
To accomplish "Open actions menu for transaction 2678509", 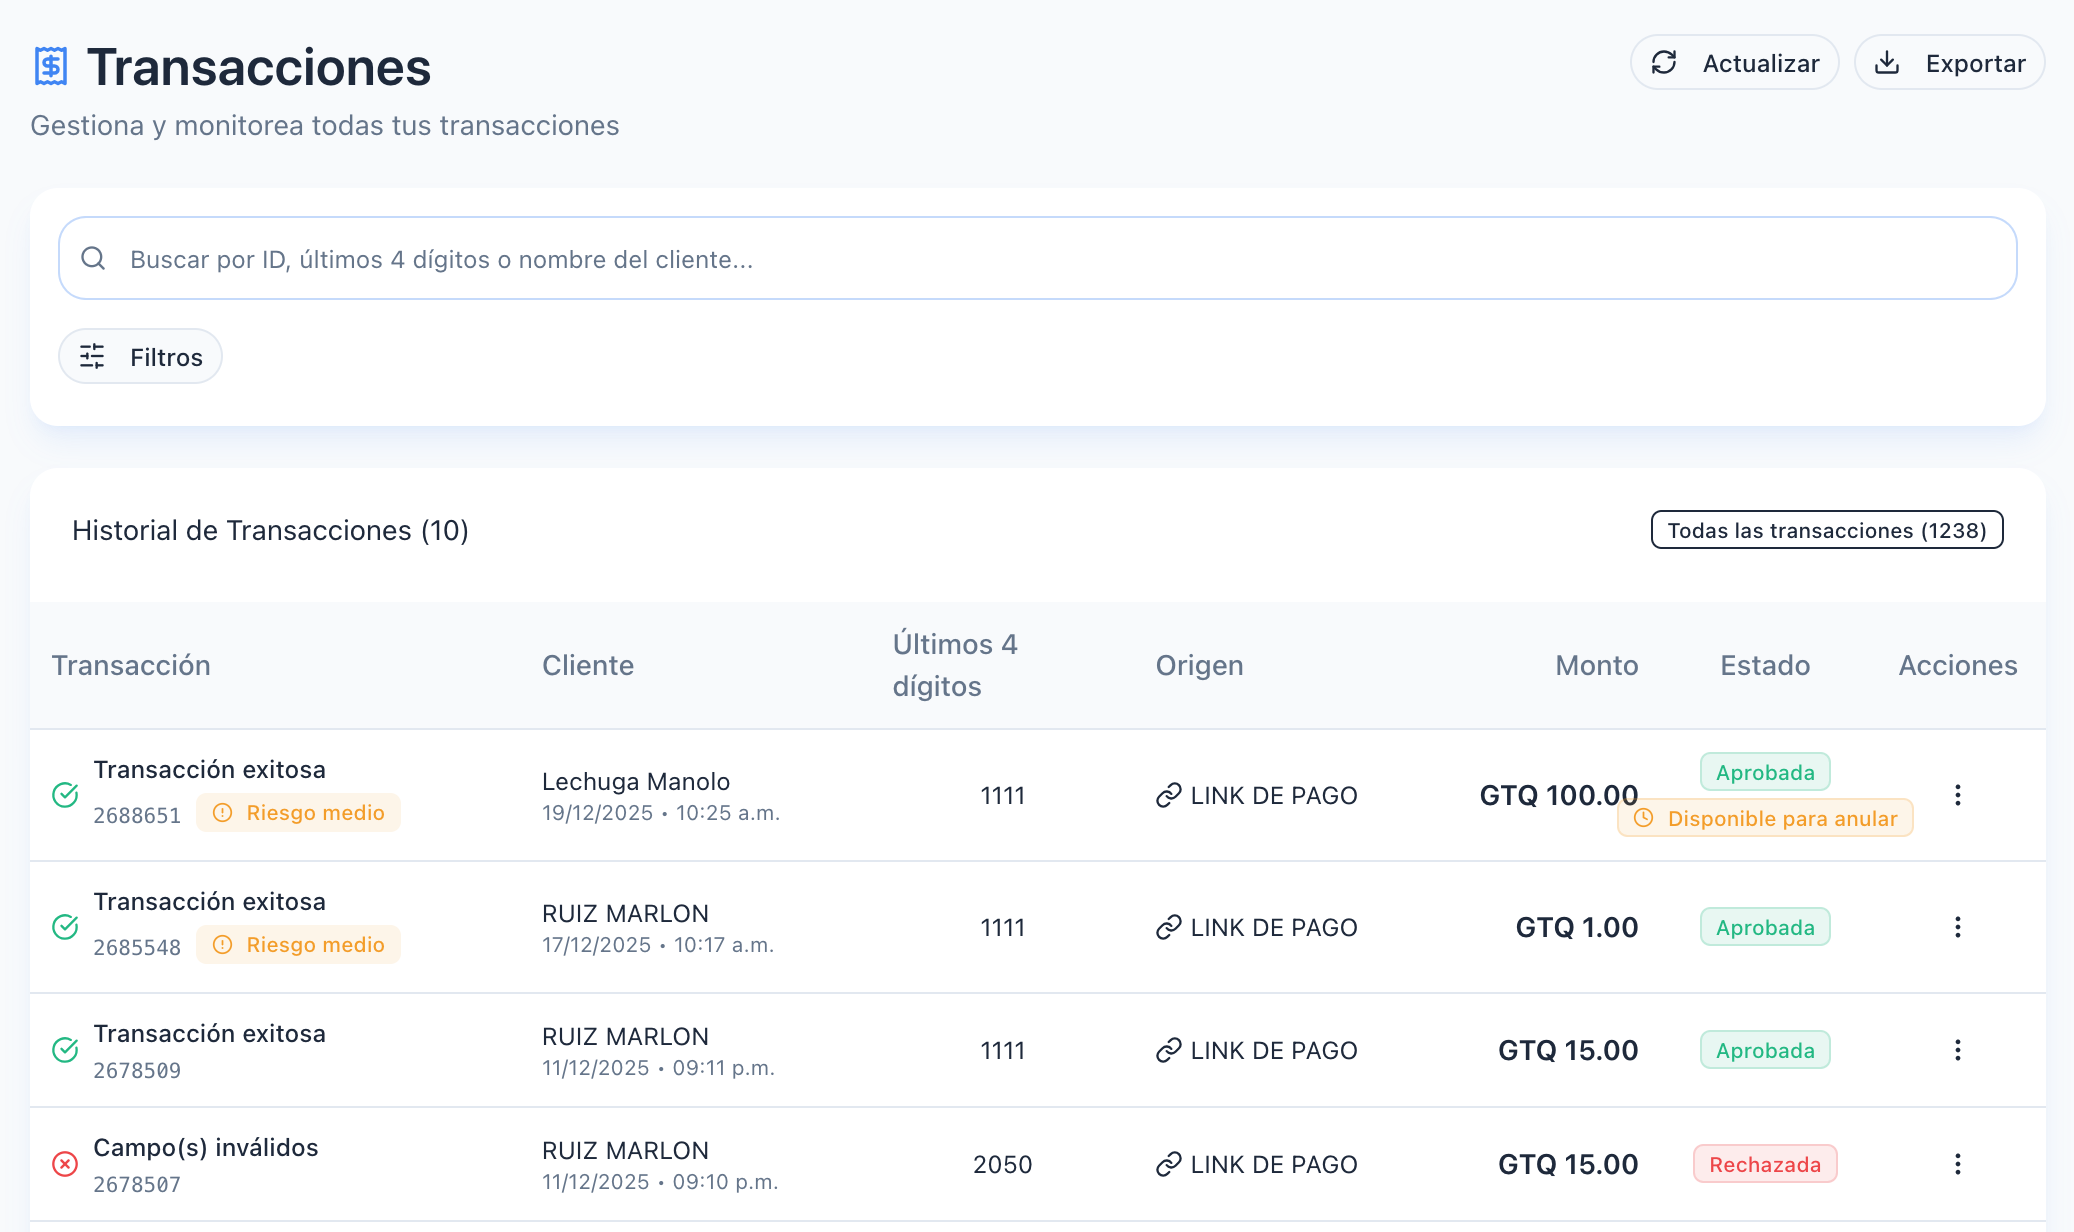I will [1957, 1050].
